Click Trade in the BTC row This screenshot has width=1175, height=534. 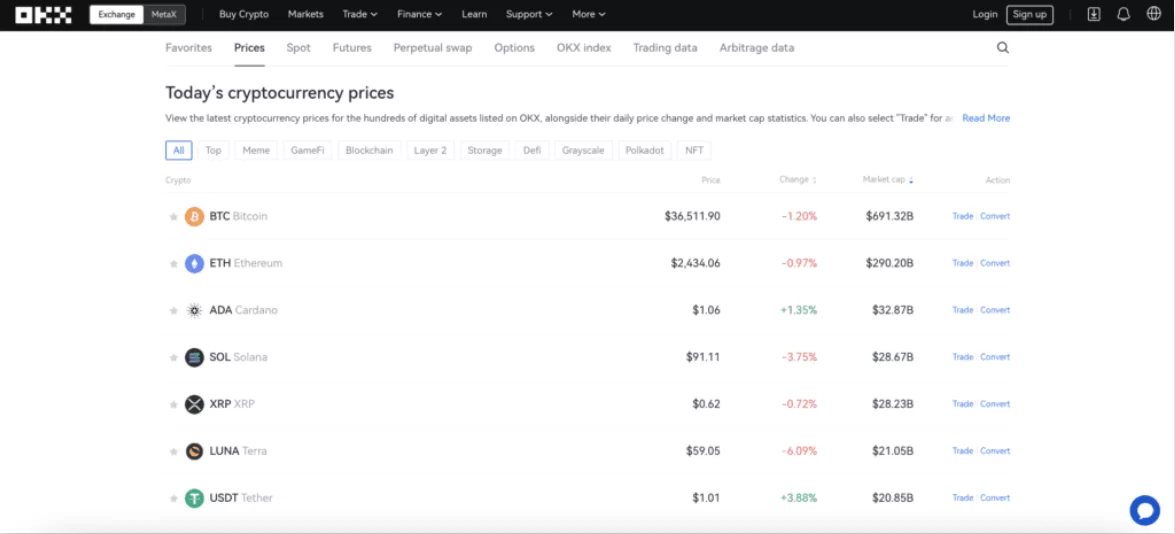click(962, 216)
